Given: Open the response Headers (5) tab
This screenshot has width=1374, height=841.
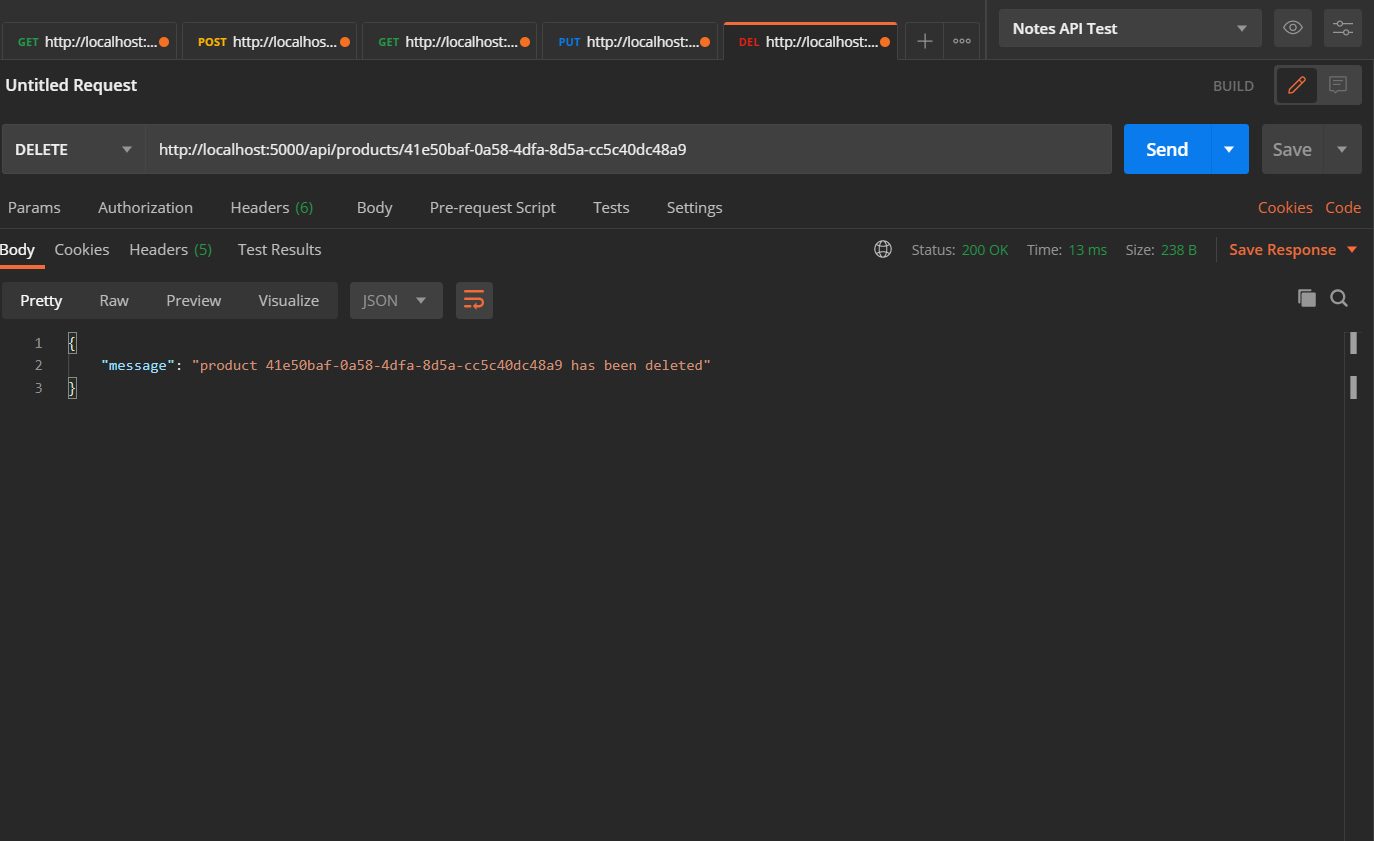Looking at the screenshot, I should point(170,250).
